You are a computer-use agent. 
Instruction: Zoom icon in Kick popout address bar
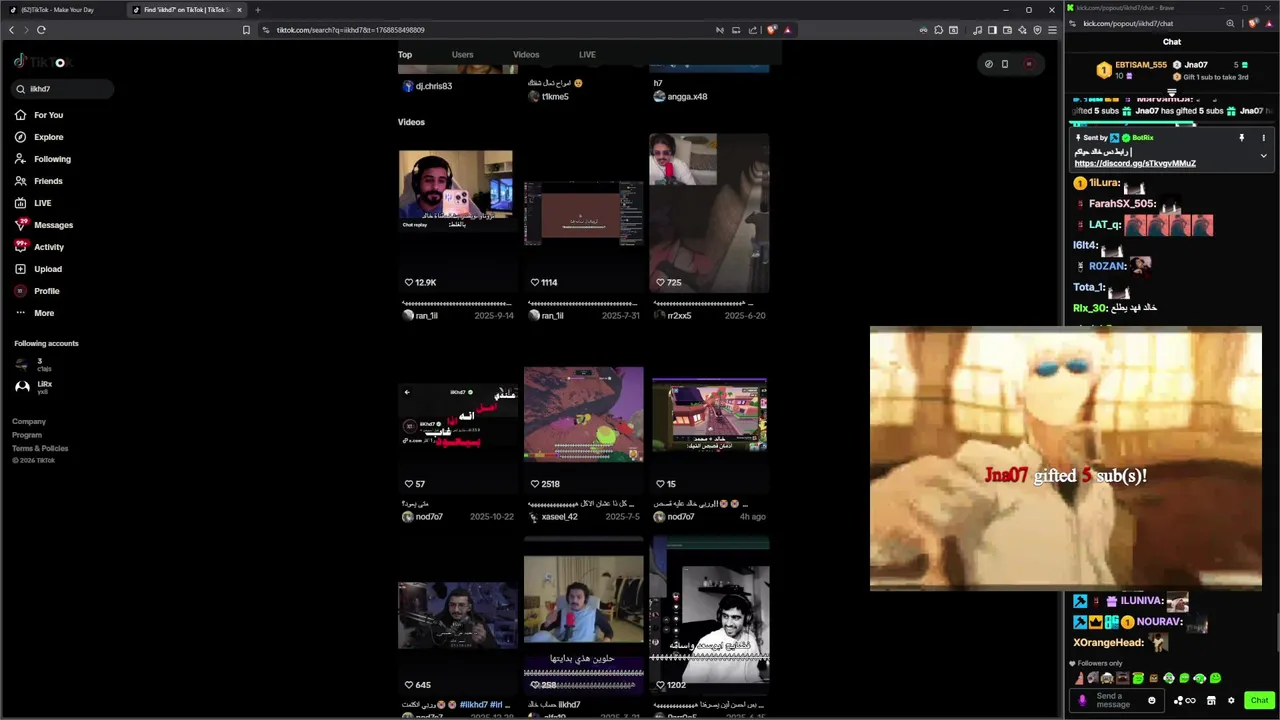[1230, 23]
